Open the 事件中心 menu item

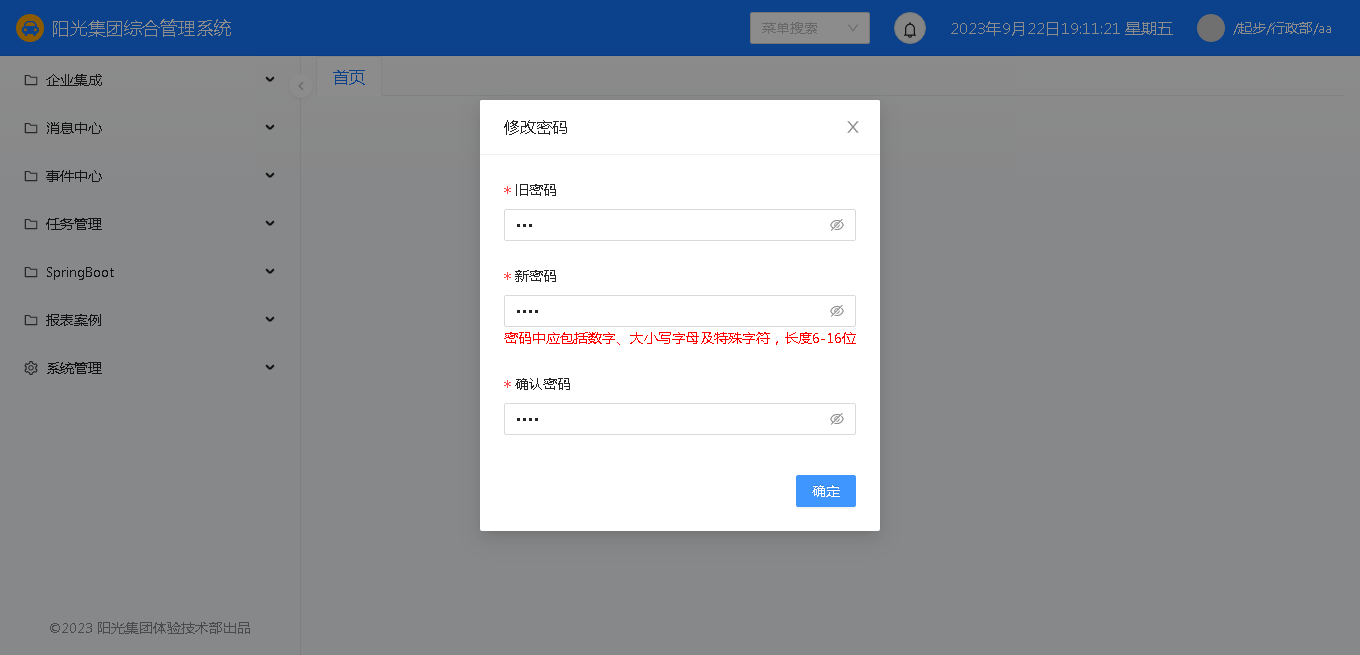74,176
